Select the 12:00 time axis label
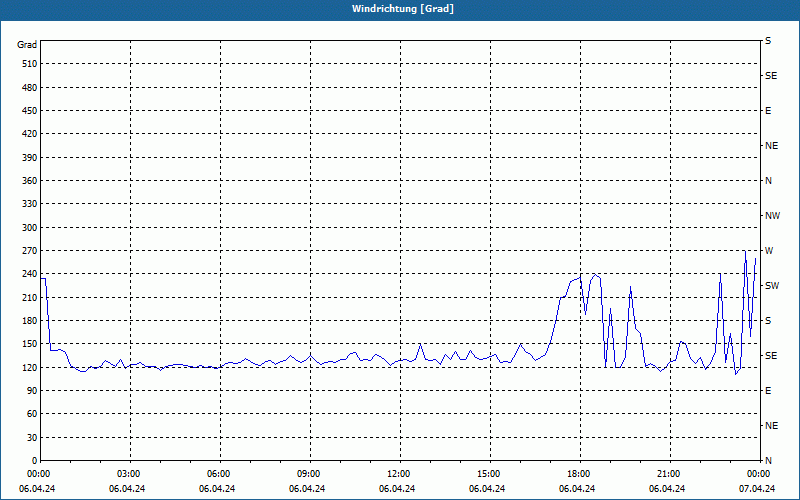This screenshot has width=800, height=500. click(401, 474)
